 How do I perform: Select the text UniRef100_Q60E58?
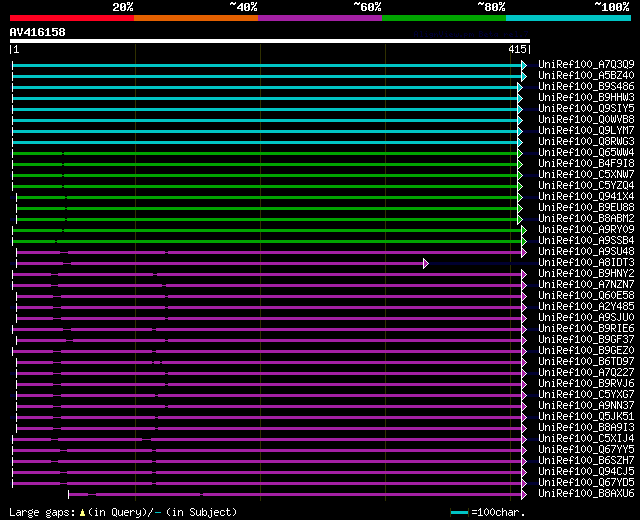586,296
